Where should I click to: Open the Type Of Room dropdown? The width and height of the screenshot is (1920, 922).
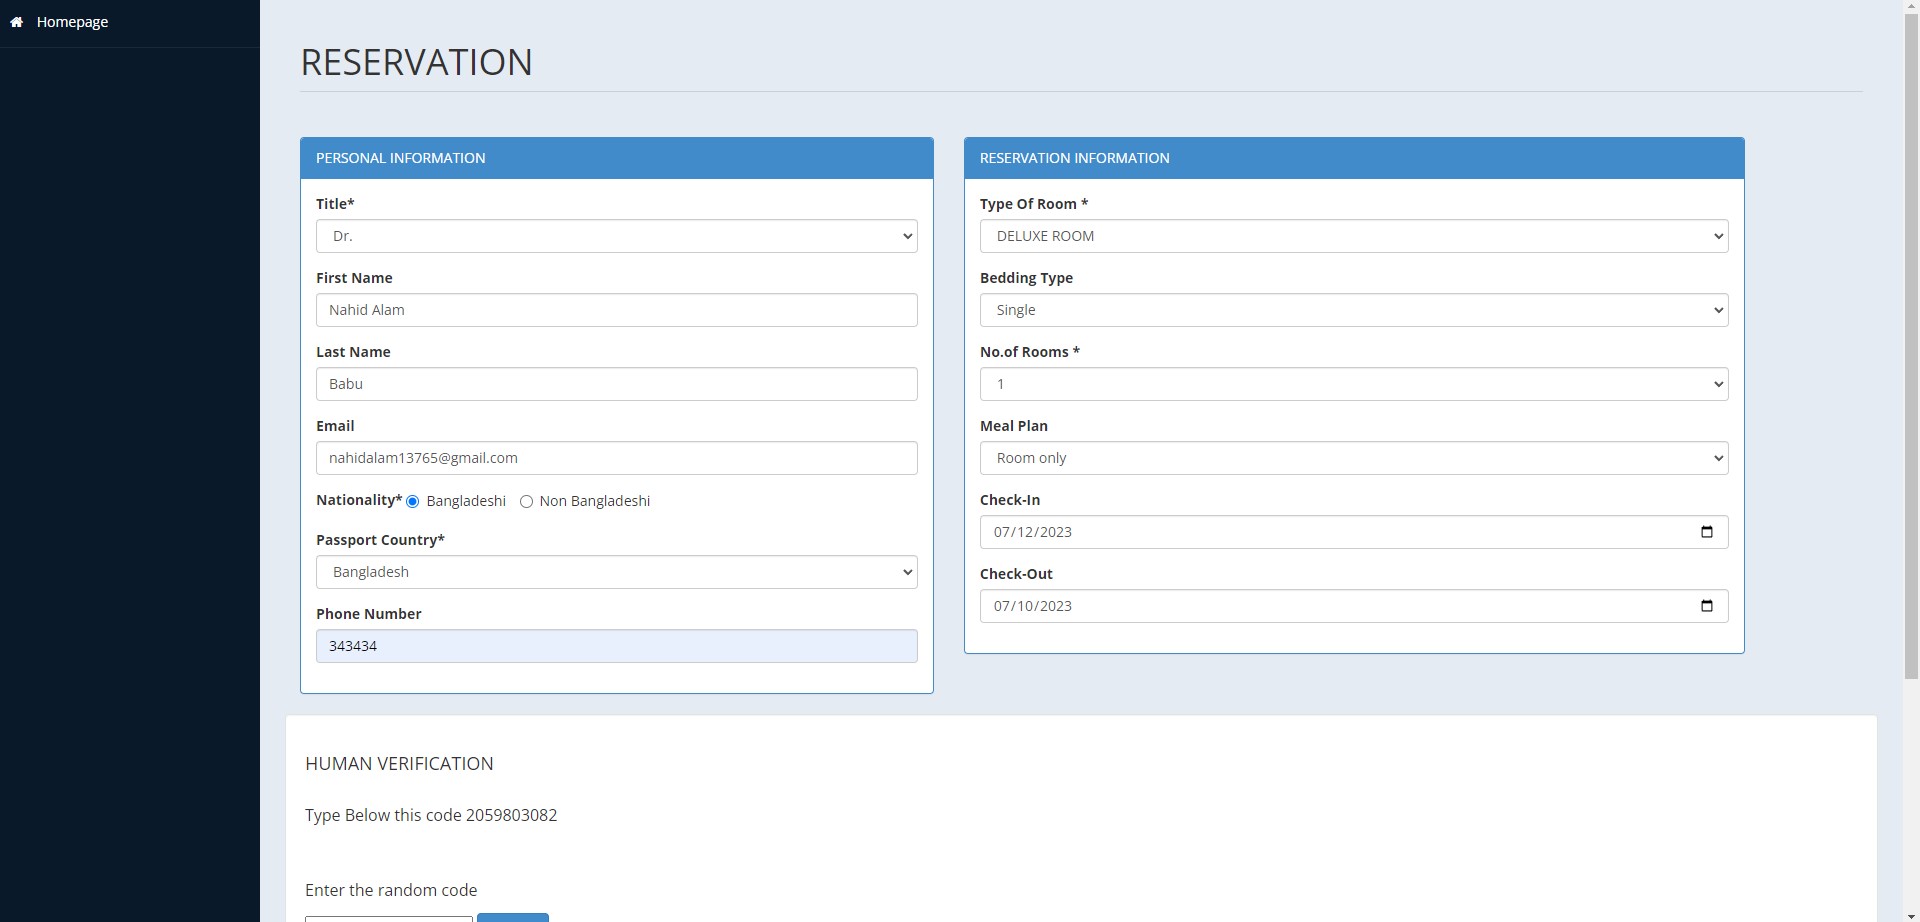(x=1353, y=236)
